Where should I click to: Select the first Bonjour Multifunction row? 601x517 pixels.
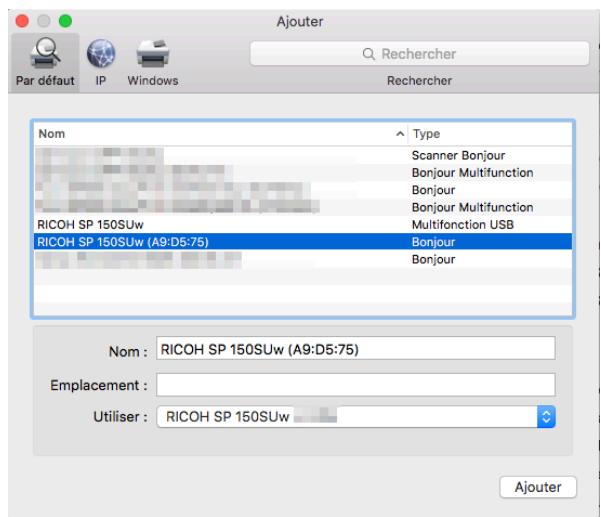click(303, 173)
